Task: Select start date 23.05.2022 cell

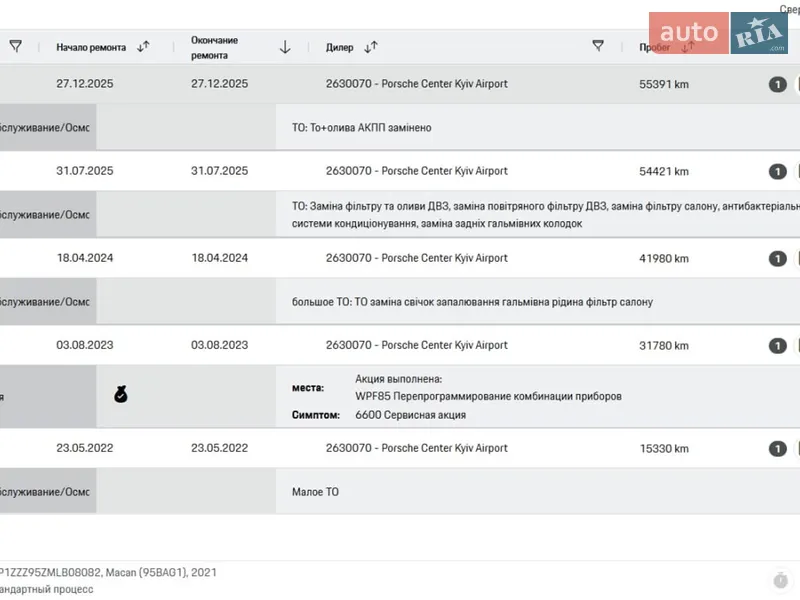Action: pyautogui.click(x=85, y=448)
